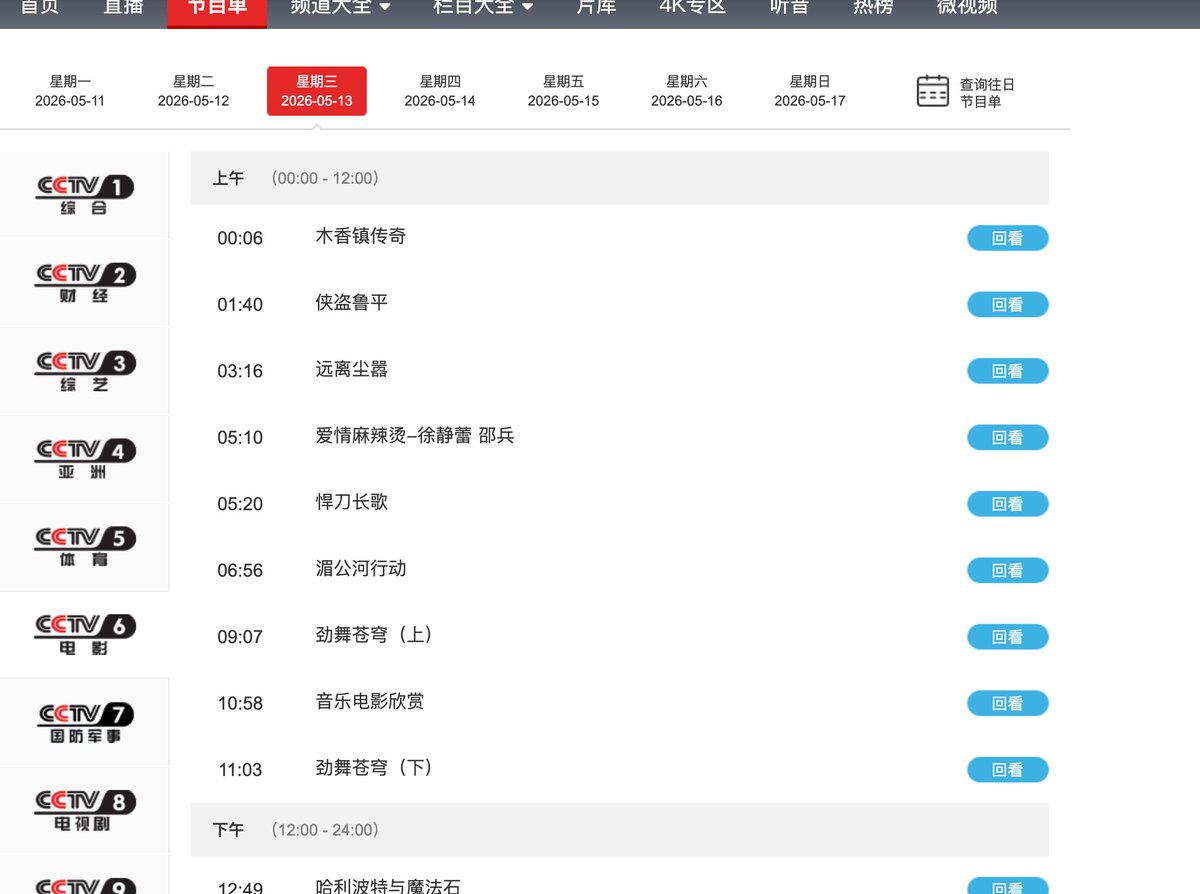The height and width of the screenshot is (894, 1200).
Task: Click the program title 悍刀长歌
Action: 351,502
